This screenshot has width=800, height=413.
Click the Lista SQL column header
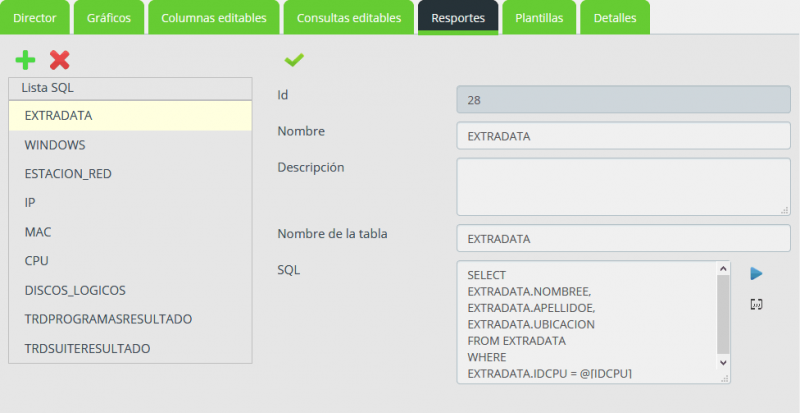tap(130, 88)
